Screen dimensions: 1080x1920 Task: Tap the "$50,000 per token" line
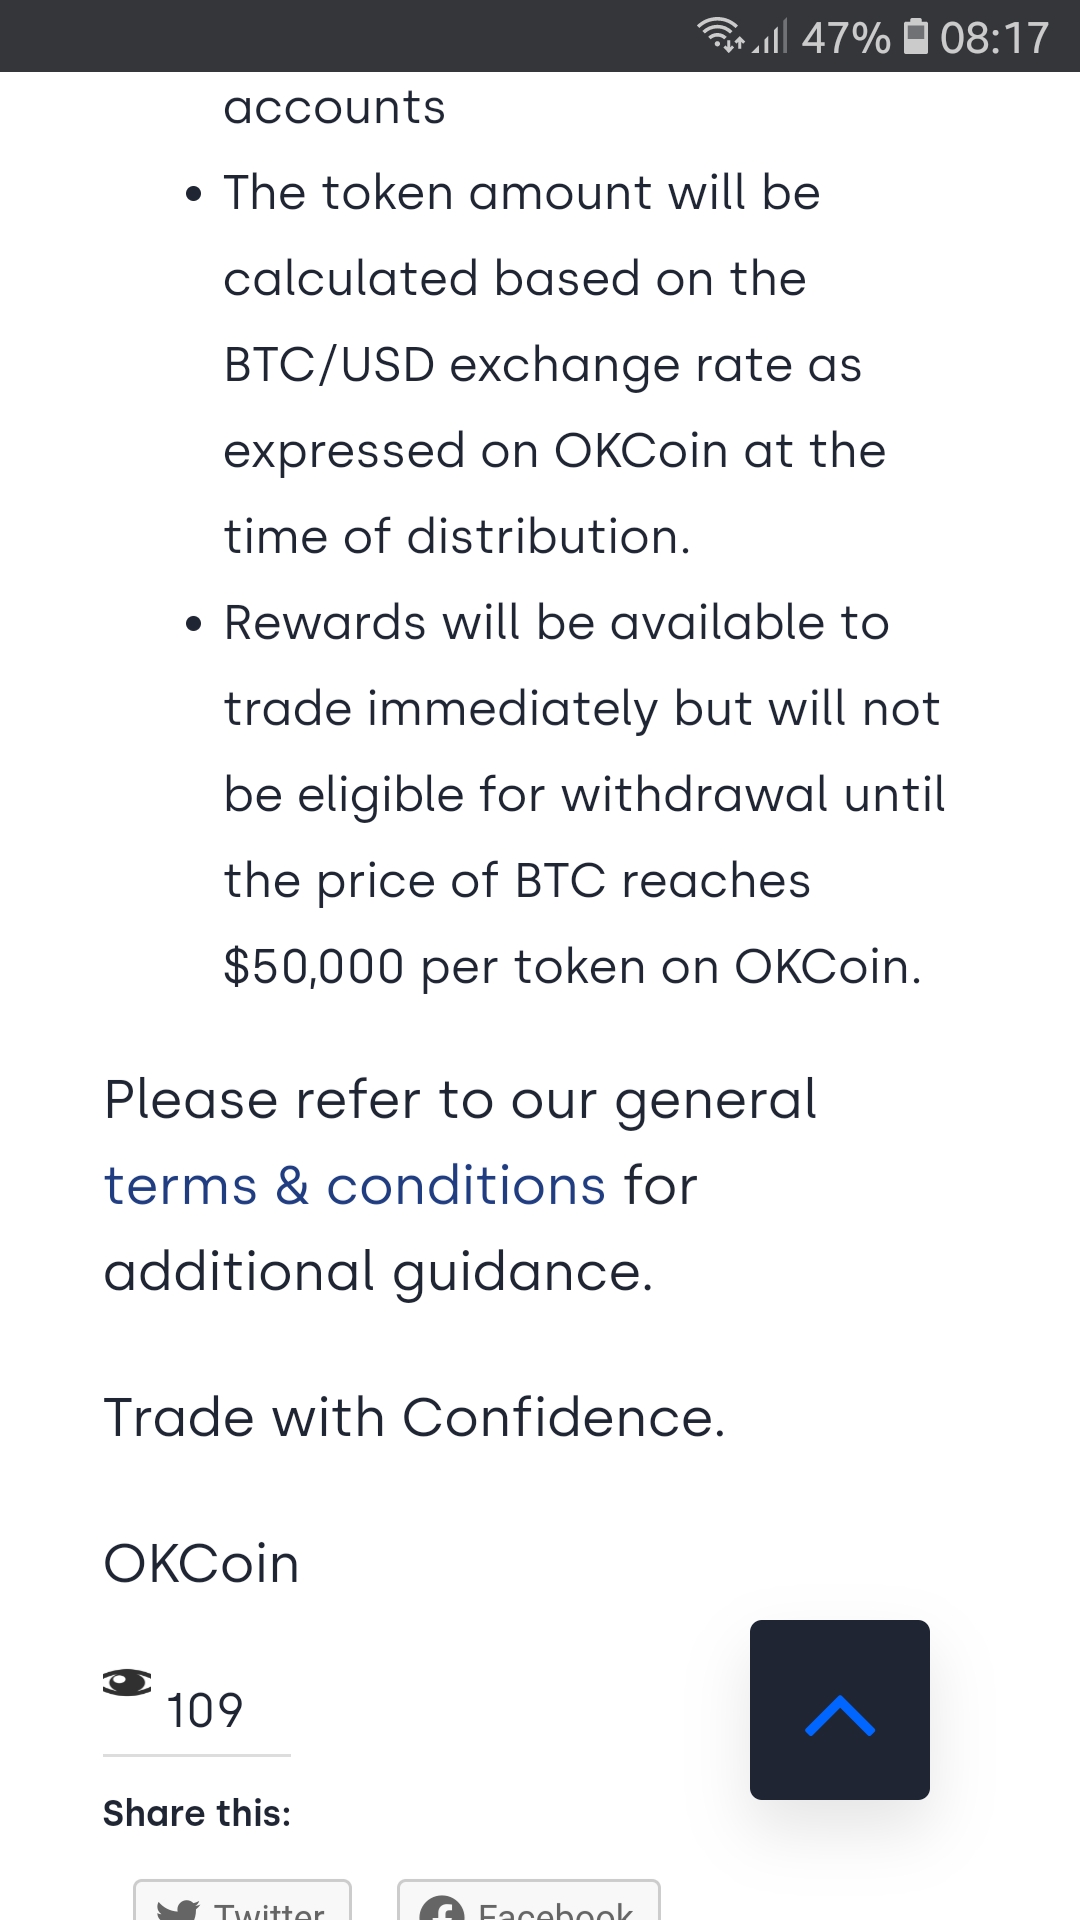[572, 967]
